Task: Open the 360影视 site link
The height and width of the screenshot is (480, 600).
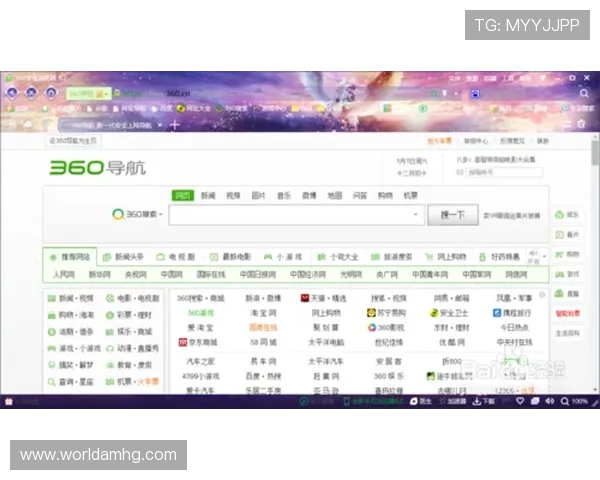Action: coord(386,328)
